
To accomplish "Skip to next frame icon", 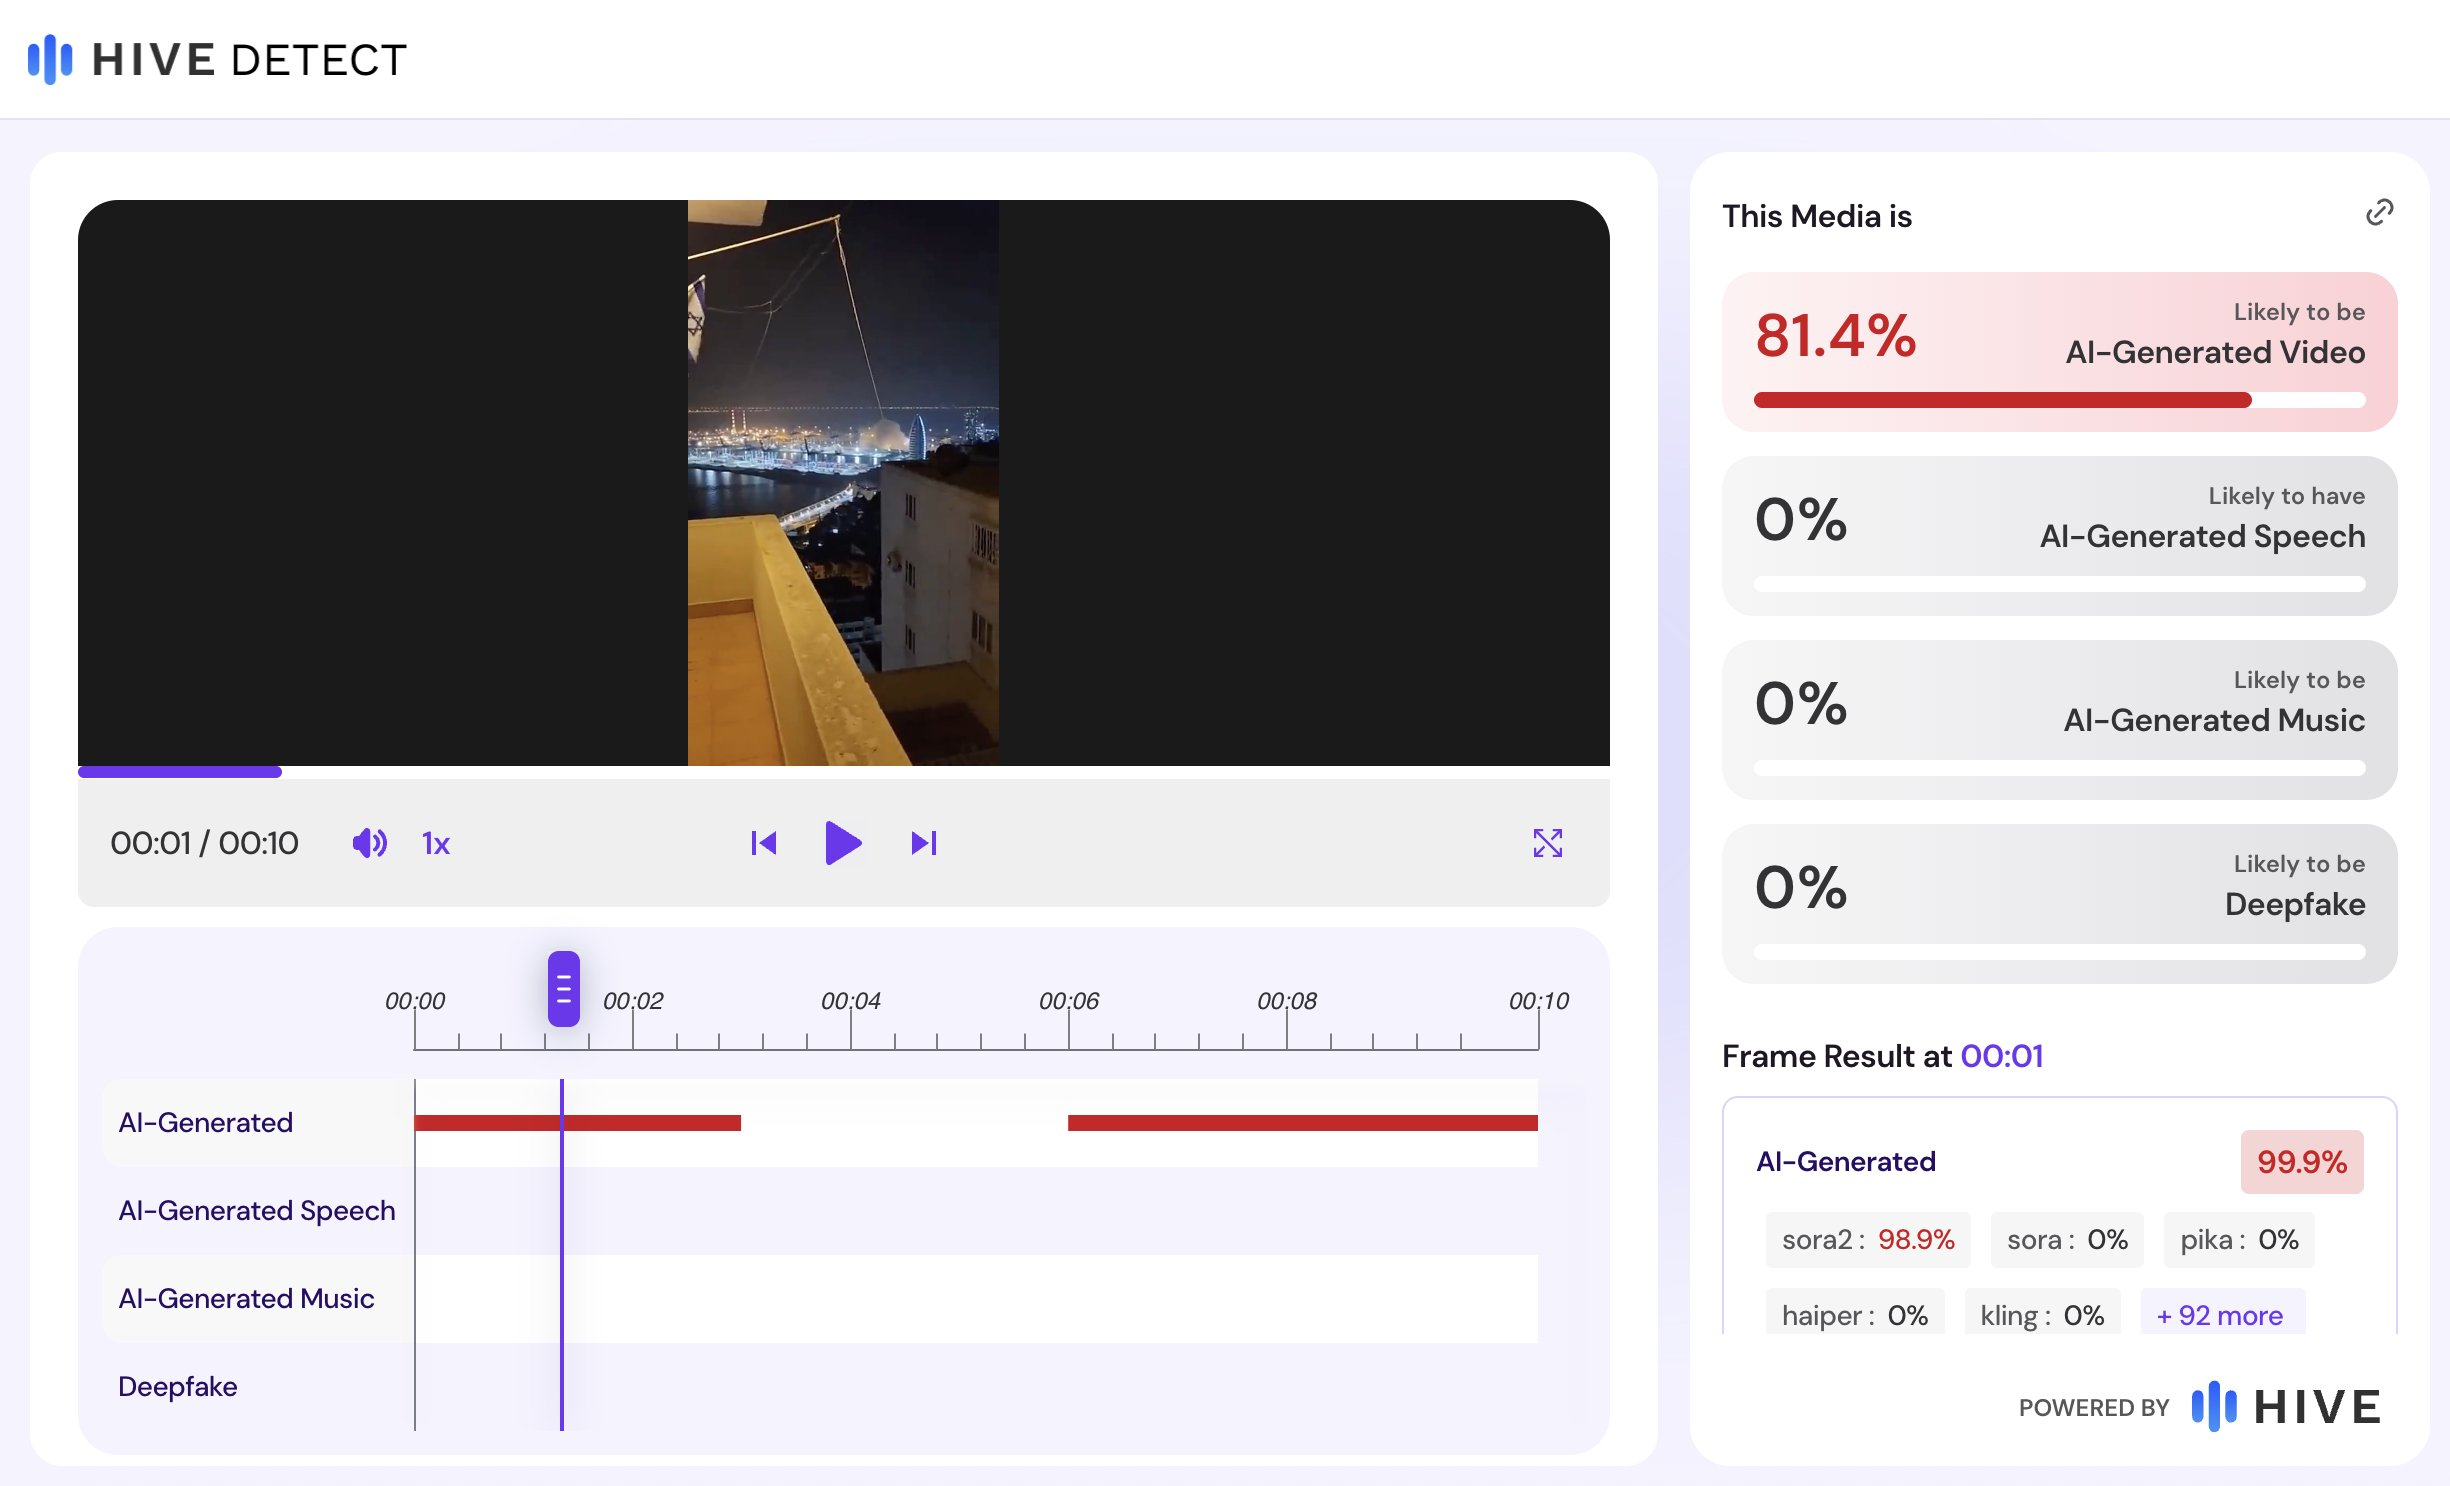I will pos(923,843).
